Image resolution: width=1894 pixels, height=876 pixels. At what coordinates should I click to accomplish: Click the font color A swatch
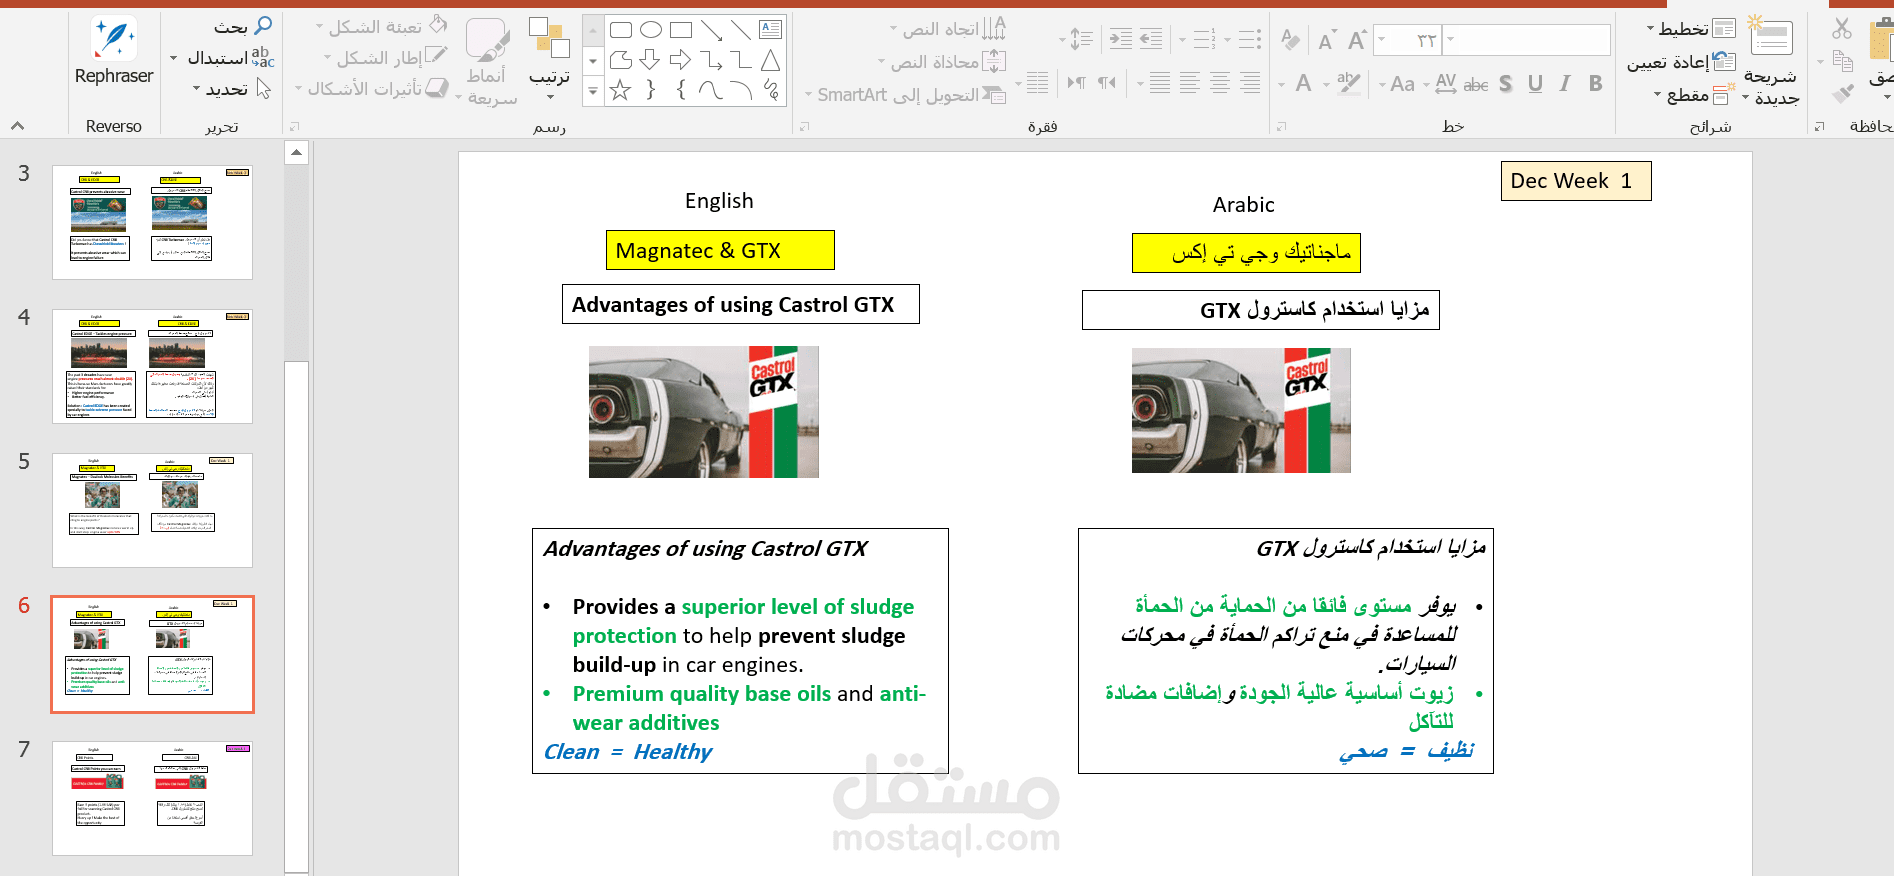[x=1303, y=84]
